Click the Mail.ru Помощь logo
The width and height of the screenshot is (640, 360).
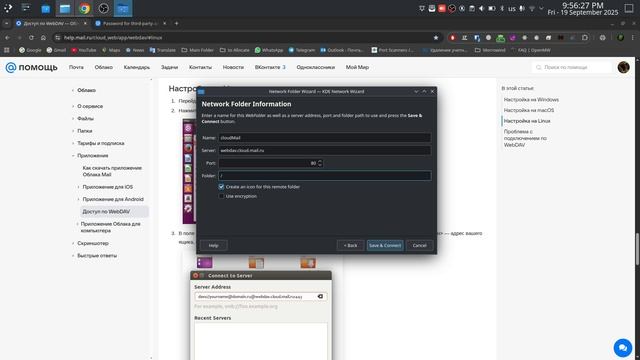[x=31, y=67]
